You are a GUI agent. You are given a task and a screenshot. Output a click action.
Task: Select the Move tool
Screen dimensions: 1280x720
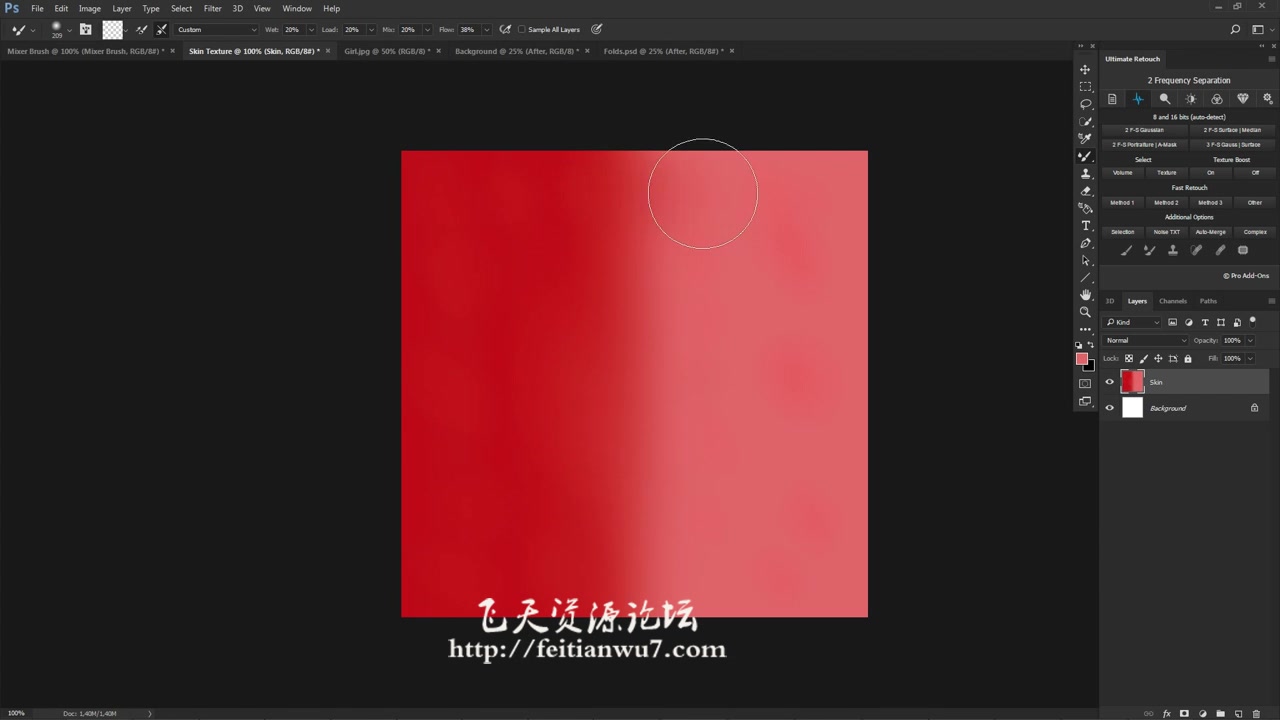tap(1085, 69)
